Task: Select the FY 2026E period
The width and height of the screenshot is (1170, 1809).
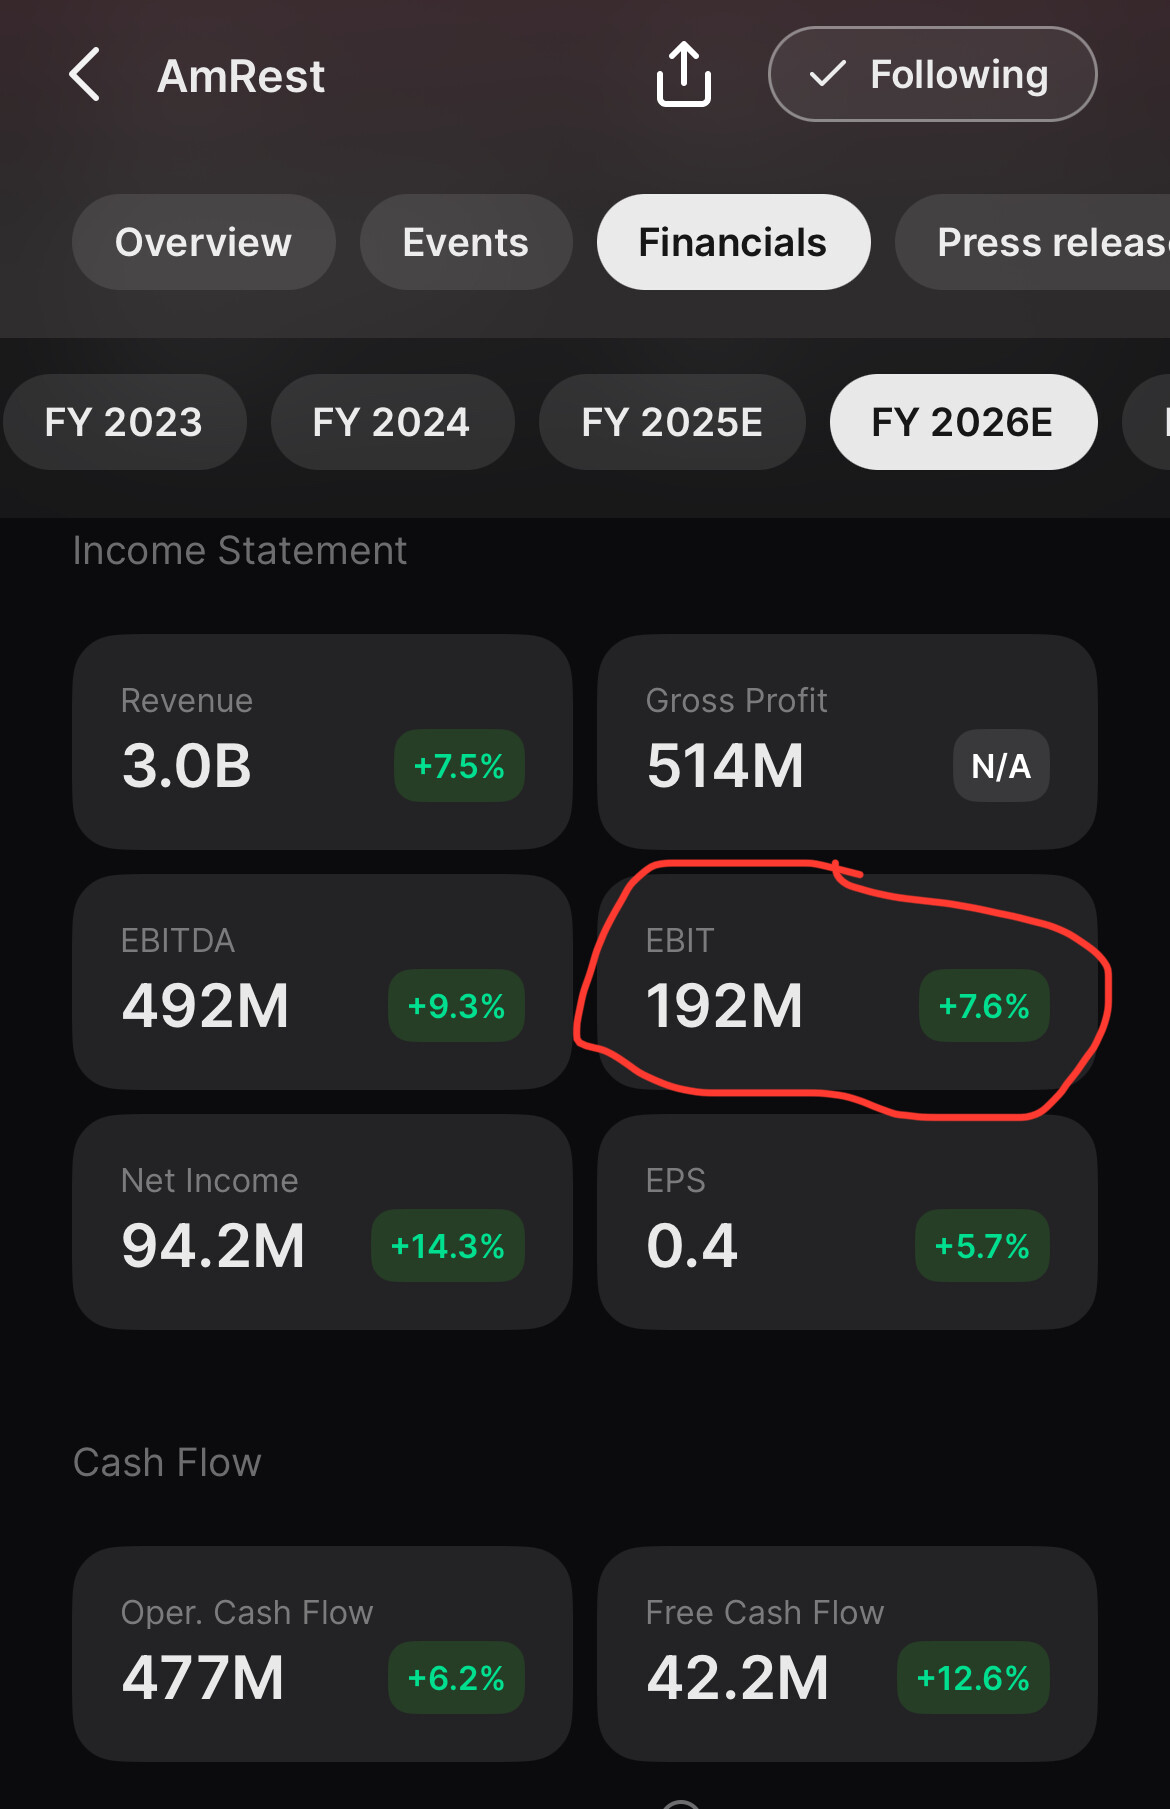Action: tap(963, 422)
